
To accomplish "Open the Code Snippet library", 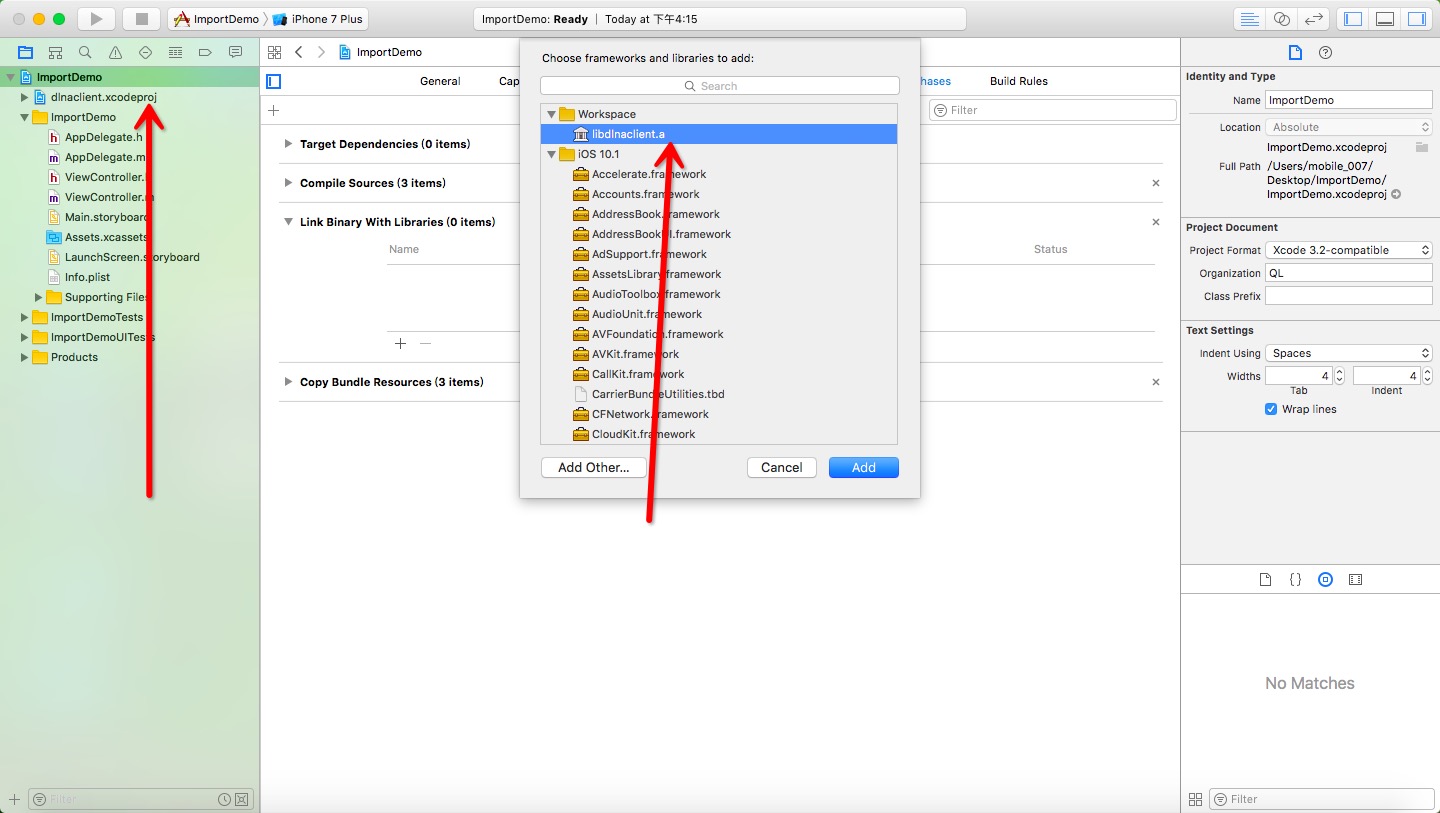I will [x=1295, y=580].
